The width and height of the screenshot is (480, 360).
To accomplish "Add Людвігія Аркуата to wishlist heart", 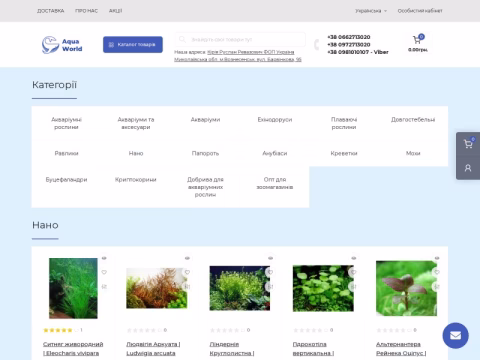I will tap(187, 272).
